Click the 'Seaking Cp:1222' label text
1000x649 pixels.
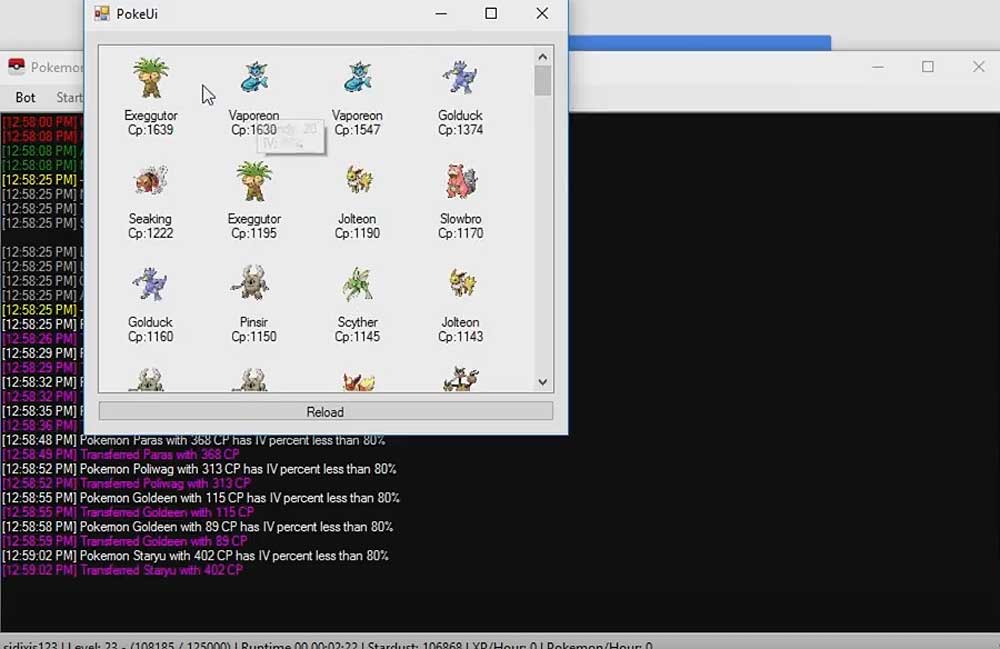[x=151, y=226]
